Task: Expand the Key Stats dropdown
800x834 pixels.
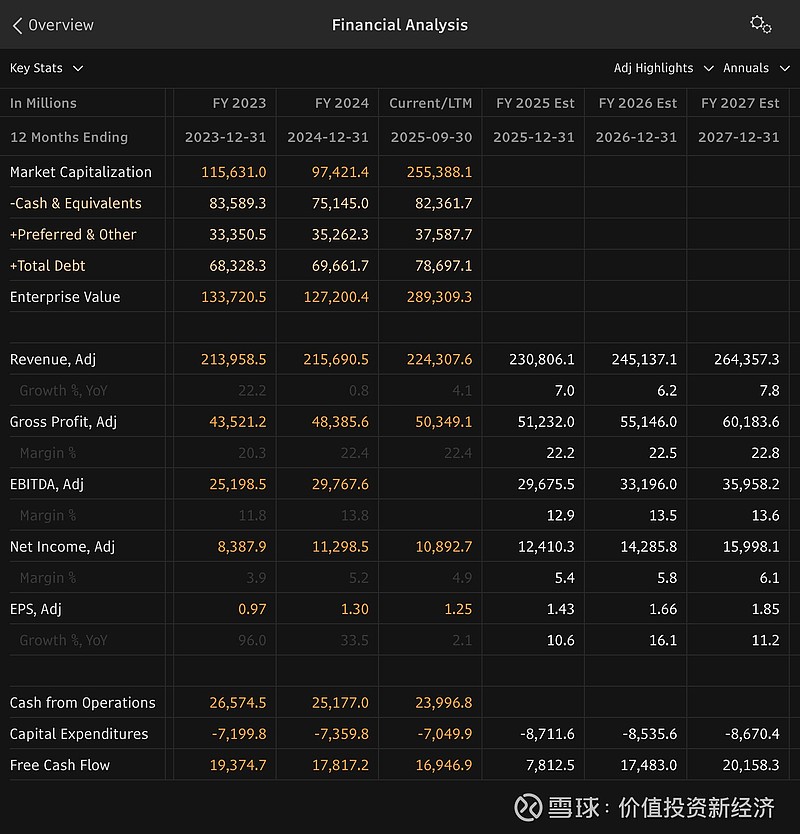Action: [46, 68]
